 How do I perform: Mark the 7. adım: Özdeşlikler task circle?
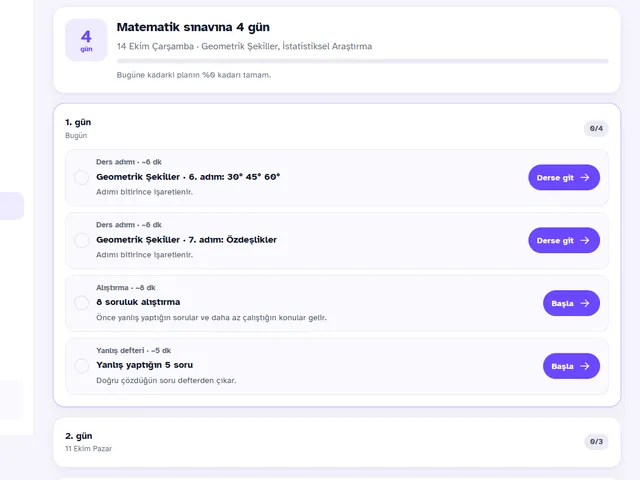[82, 240]
